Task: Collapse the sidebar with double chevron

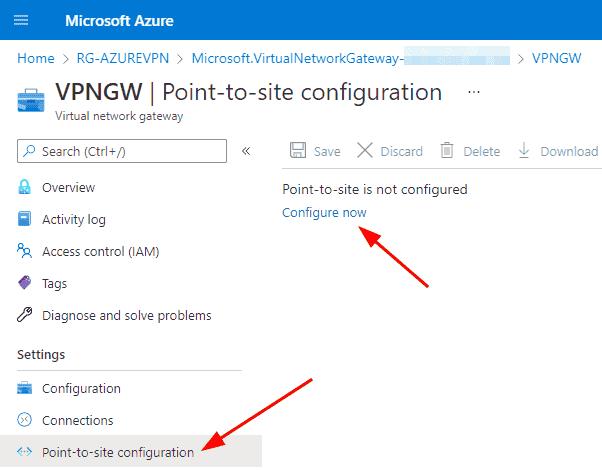Action: tap(246, 151)
